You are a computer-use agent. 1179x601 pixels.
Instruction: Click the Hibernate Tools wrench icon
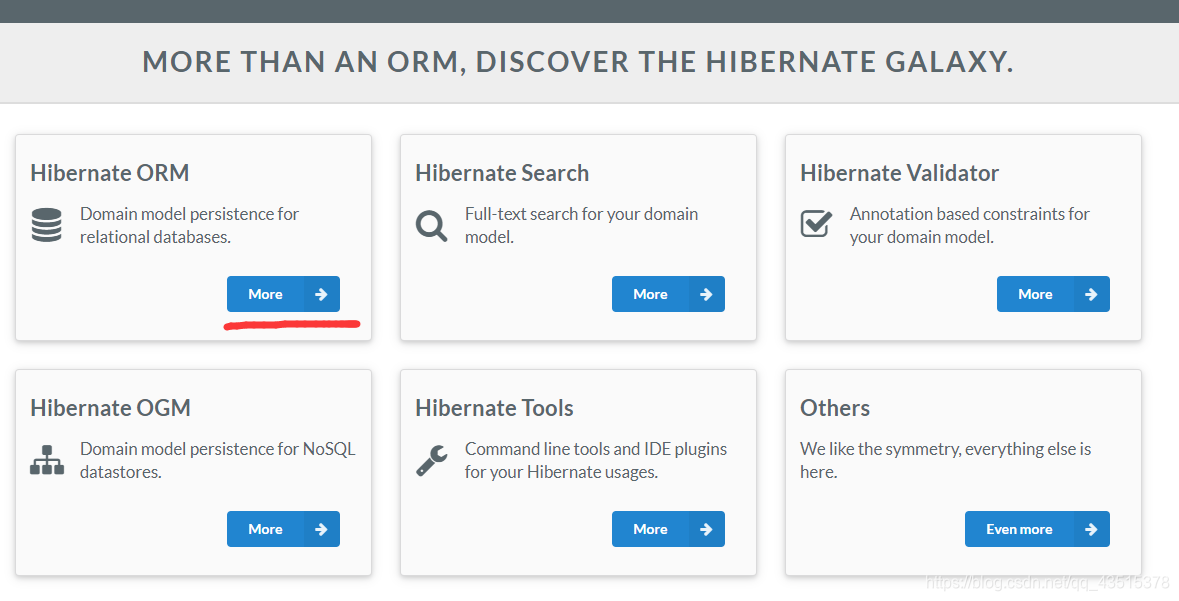[x=432, y=460]
